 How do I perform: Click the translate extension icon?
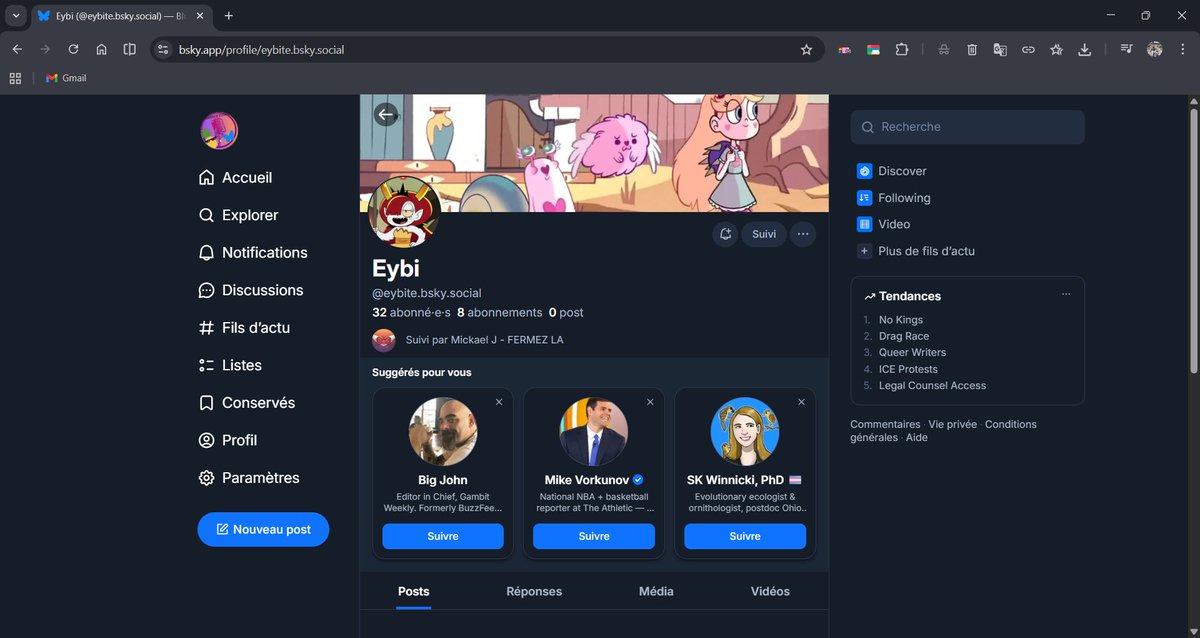click(x=1000, y=49)
